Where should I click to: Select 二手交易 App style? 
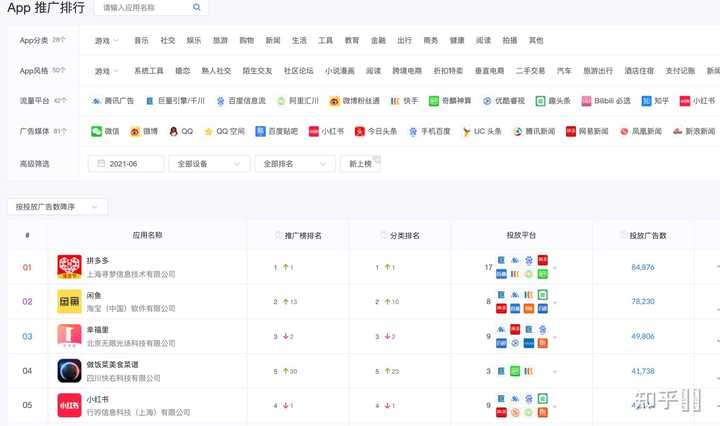(x=530, y=71)
